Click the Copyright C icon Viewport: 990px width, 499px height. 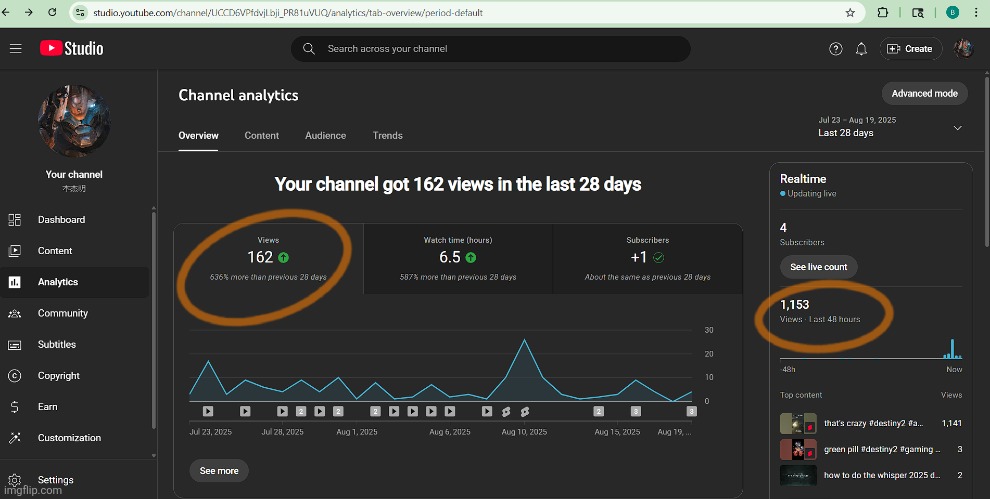[15, 376]
